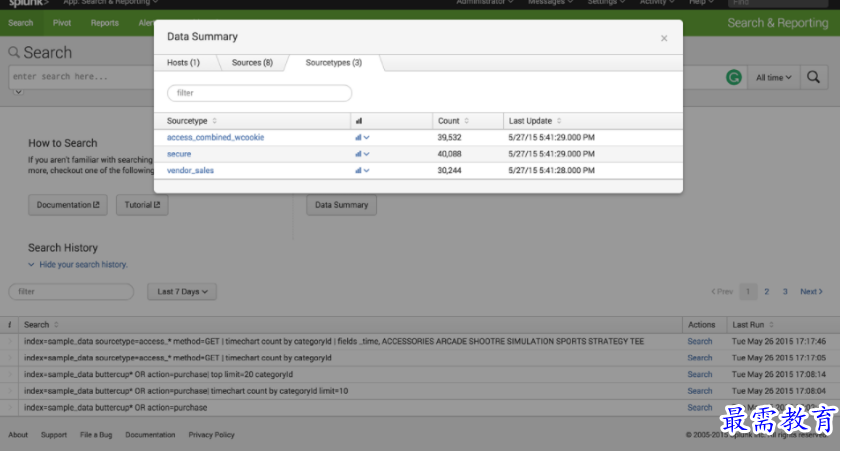This screenshot has height=451, width=844.
Task: Run Search for top limit=20 categoryId query
Action: 699,375
